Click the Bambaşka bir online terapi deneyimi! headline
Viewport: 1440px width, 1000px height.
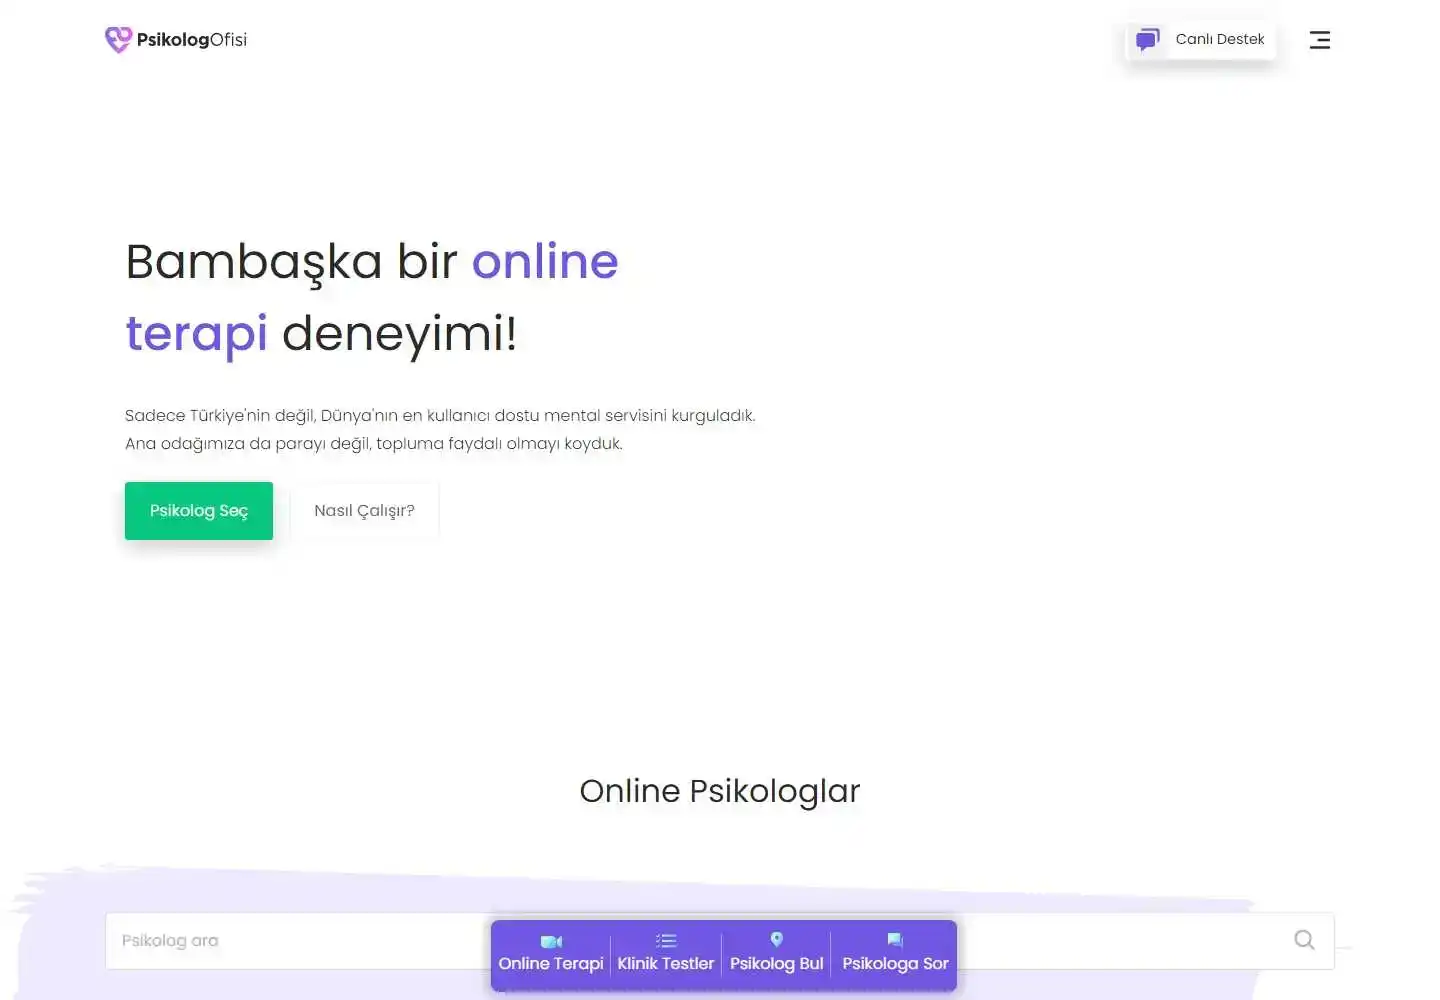point(372,297)
